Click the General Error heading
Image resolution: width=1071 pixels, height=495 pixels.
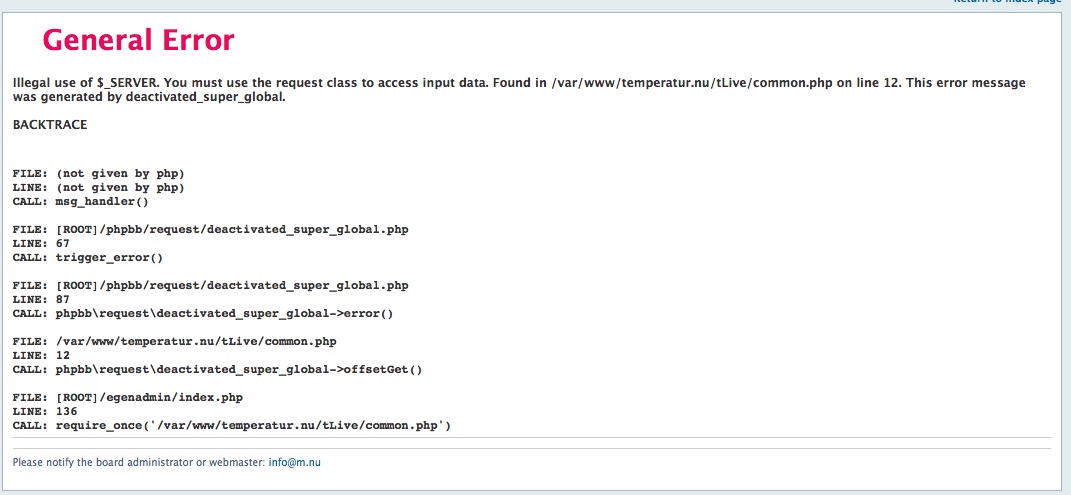pos(138,40)
